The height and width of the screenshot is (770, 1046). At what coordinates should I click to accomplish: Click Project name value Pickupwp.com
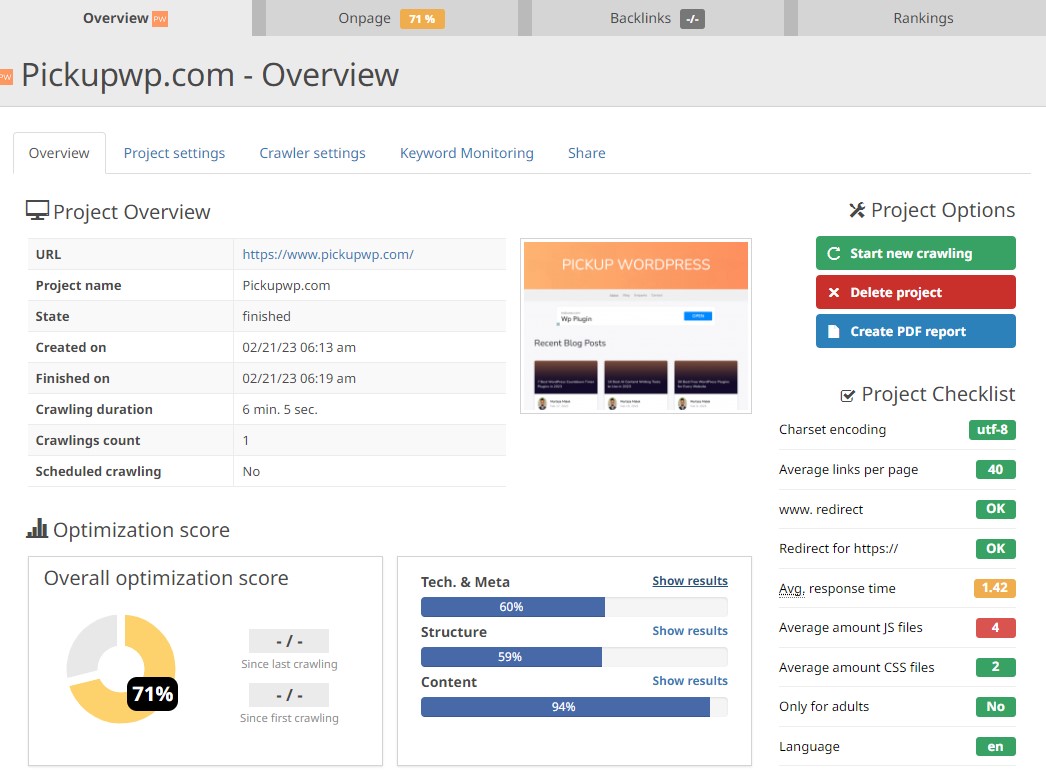(286, 286)
